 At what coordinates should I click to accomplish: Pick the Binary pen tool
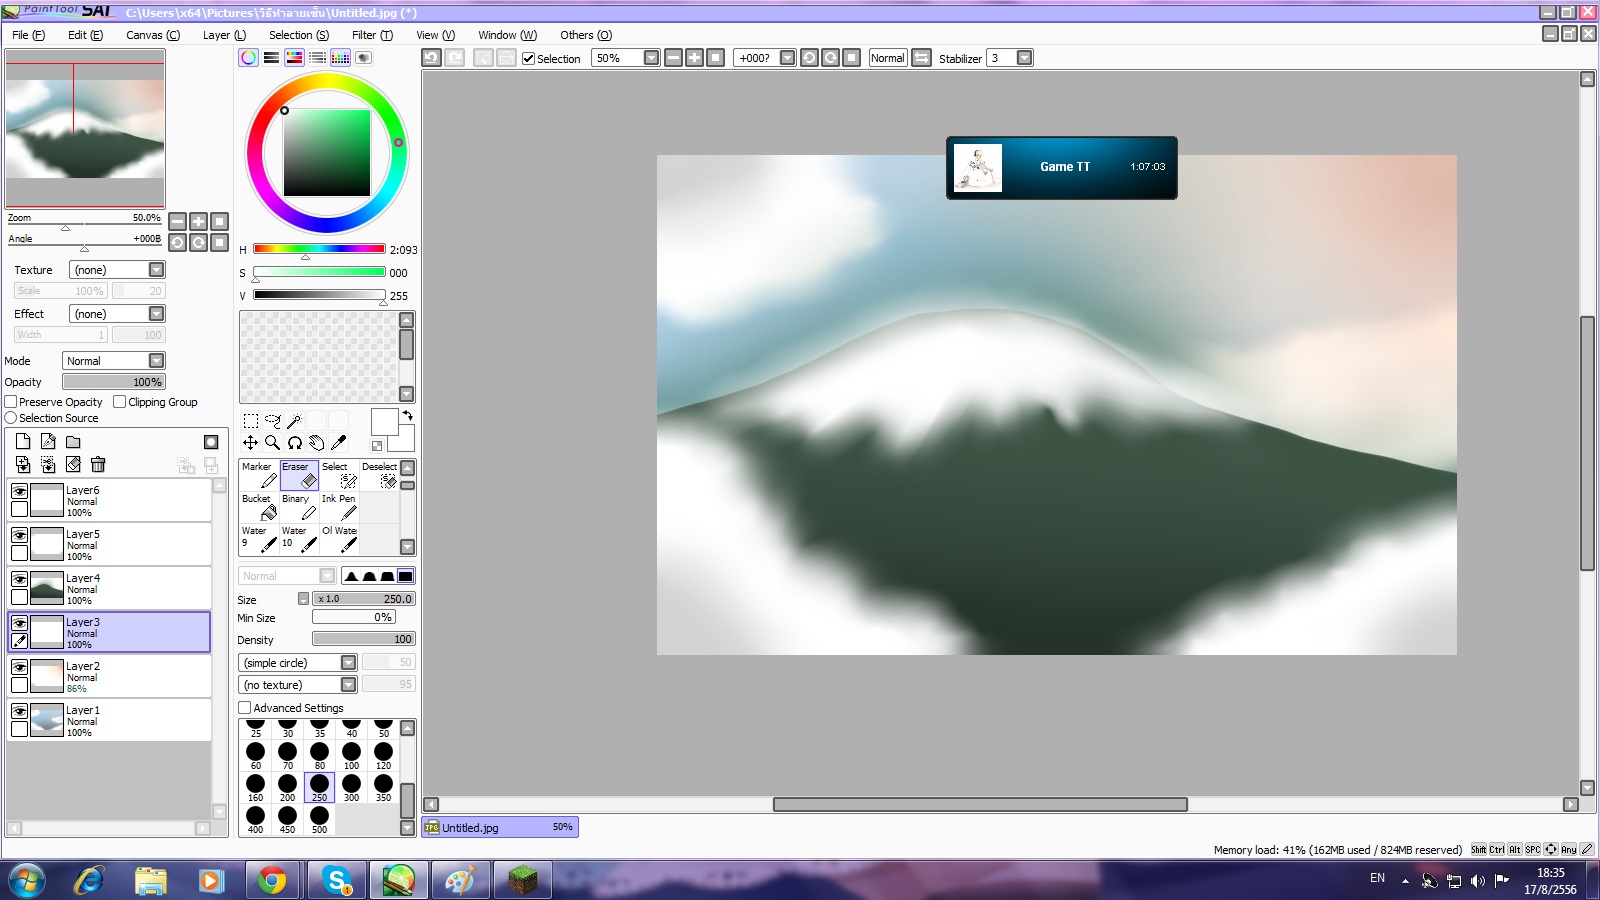point(299,507)
